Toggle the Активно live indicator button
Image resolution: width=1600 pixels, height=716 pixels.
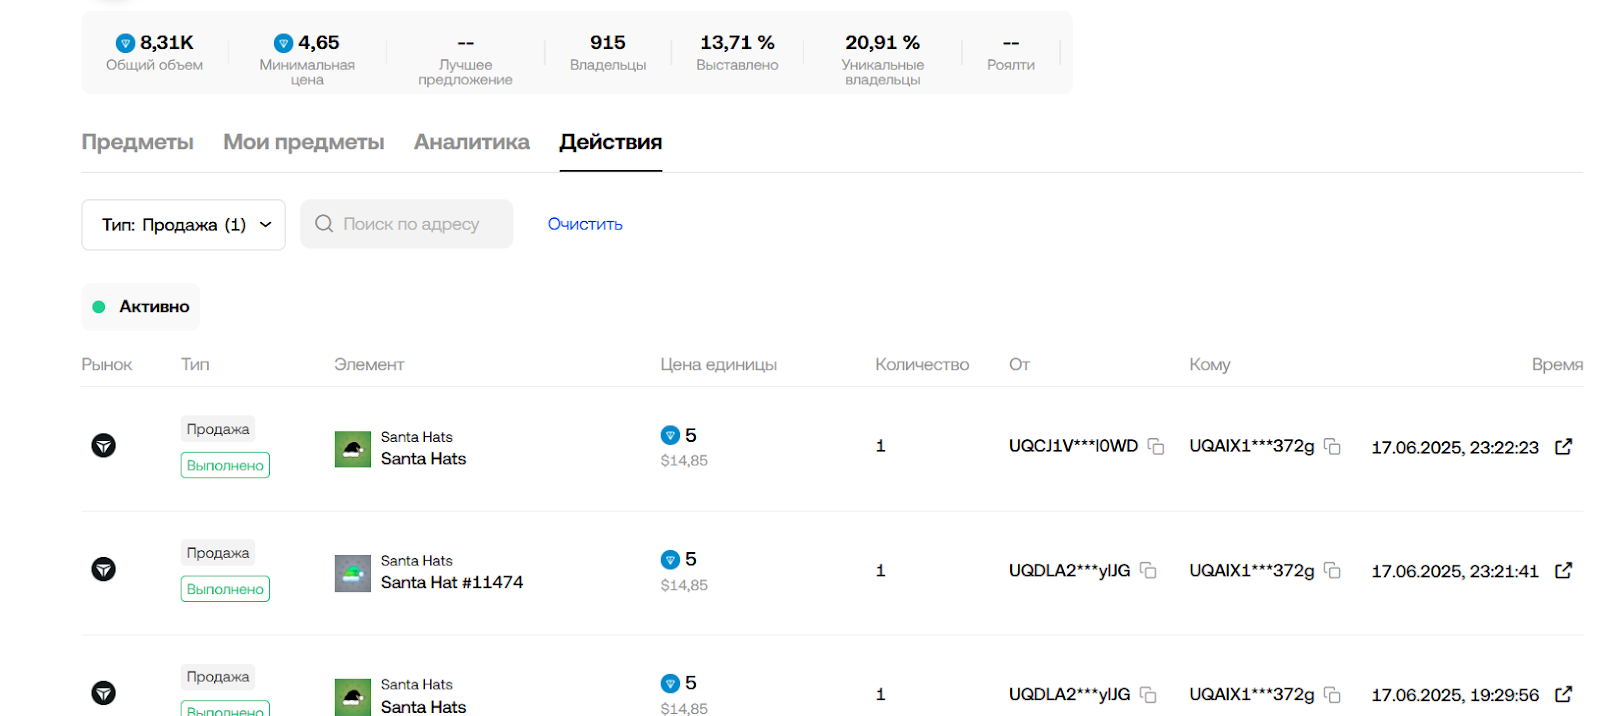click(x=141, y=307)
